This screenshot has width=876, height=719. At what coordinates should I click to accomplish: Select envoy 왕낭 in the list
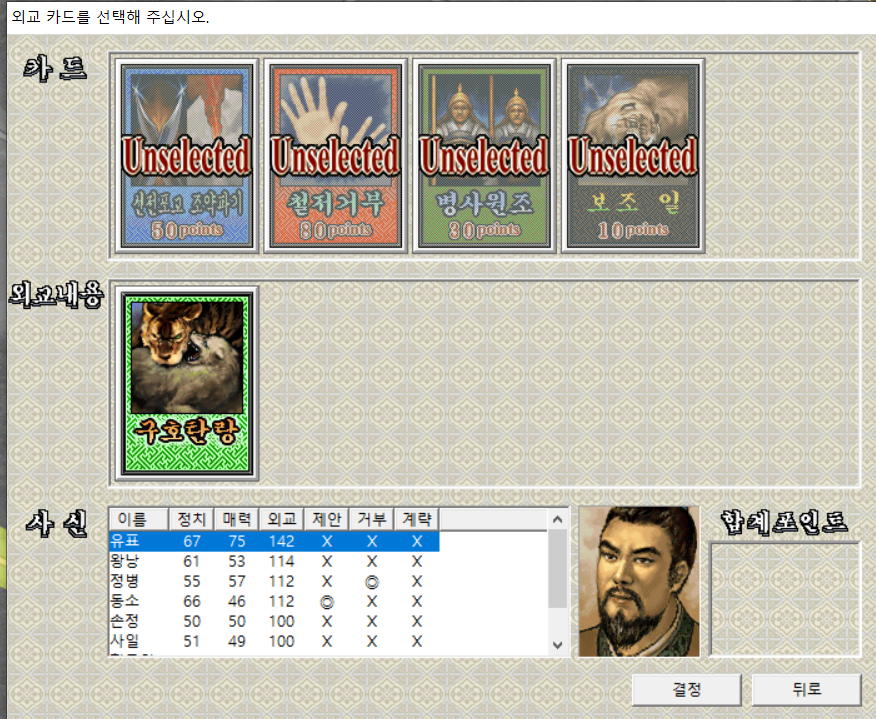pos(274,561)
